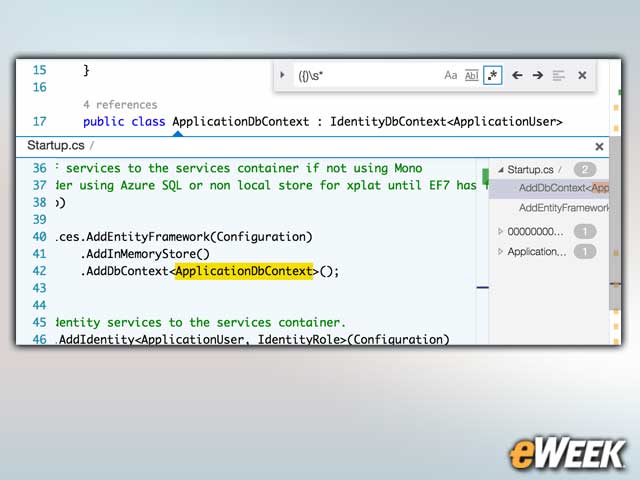
Task: Close the Startup.cs peek view
Action: pos(599,147)
